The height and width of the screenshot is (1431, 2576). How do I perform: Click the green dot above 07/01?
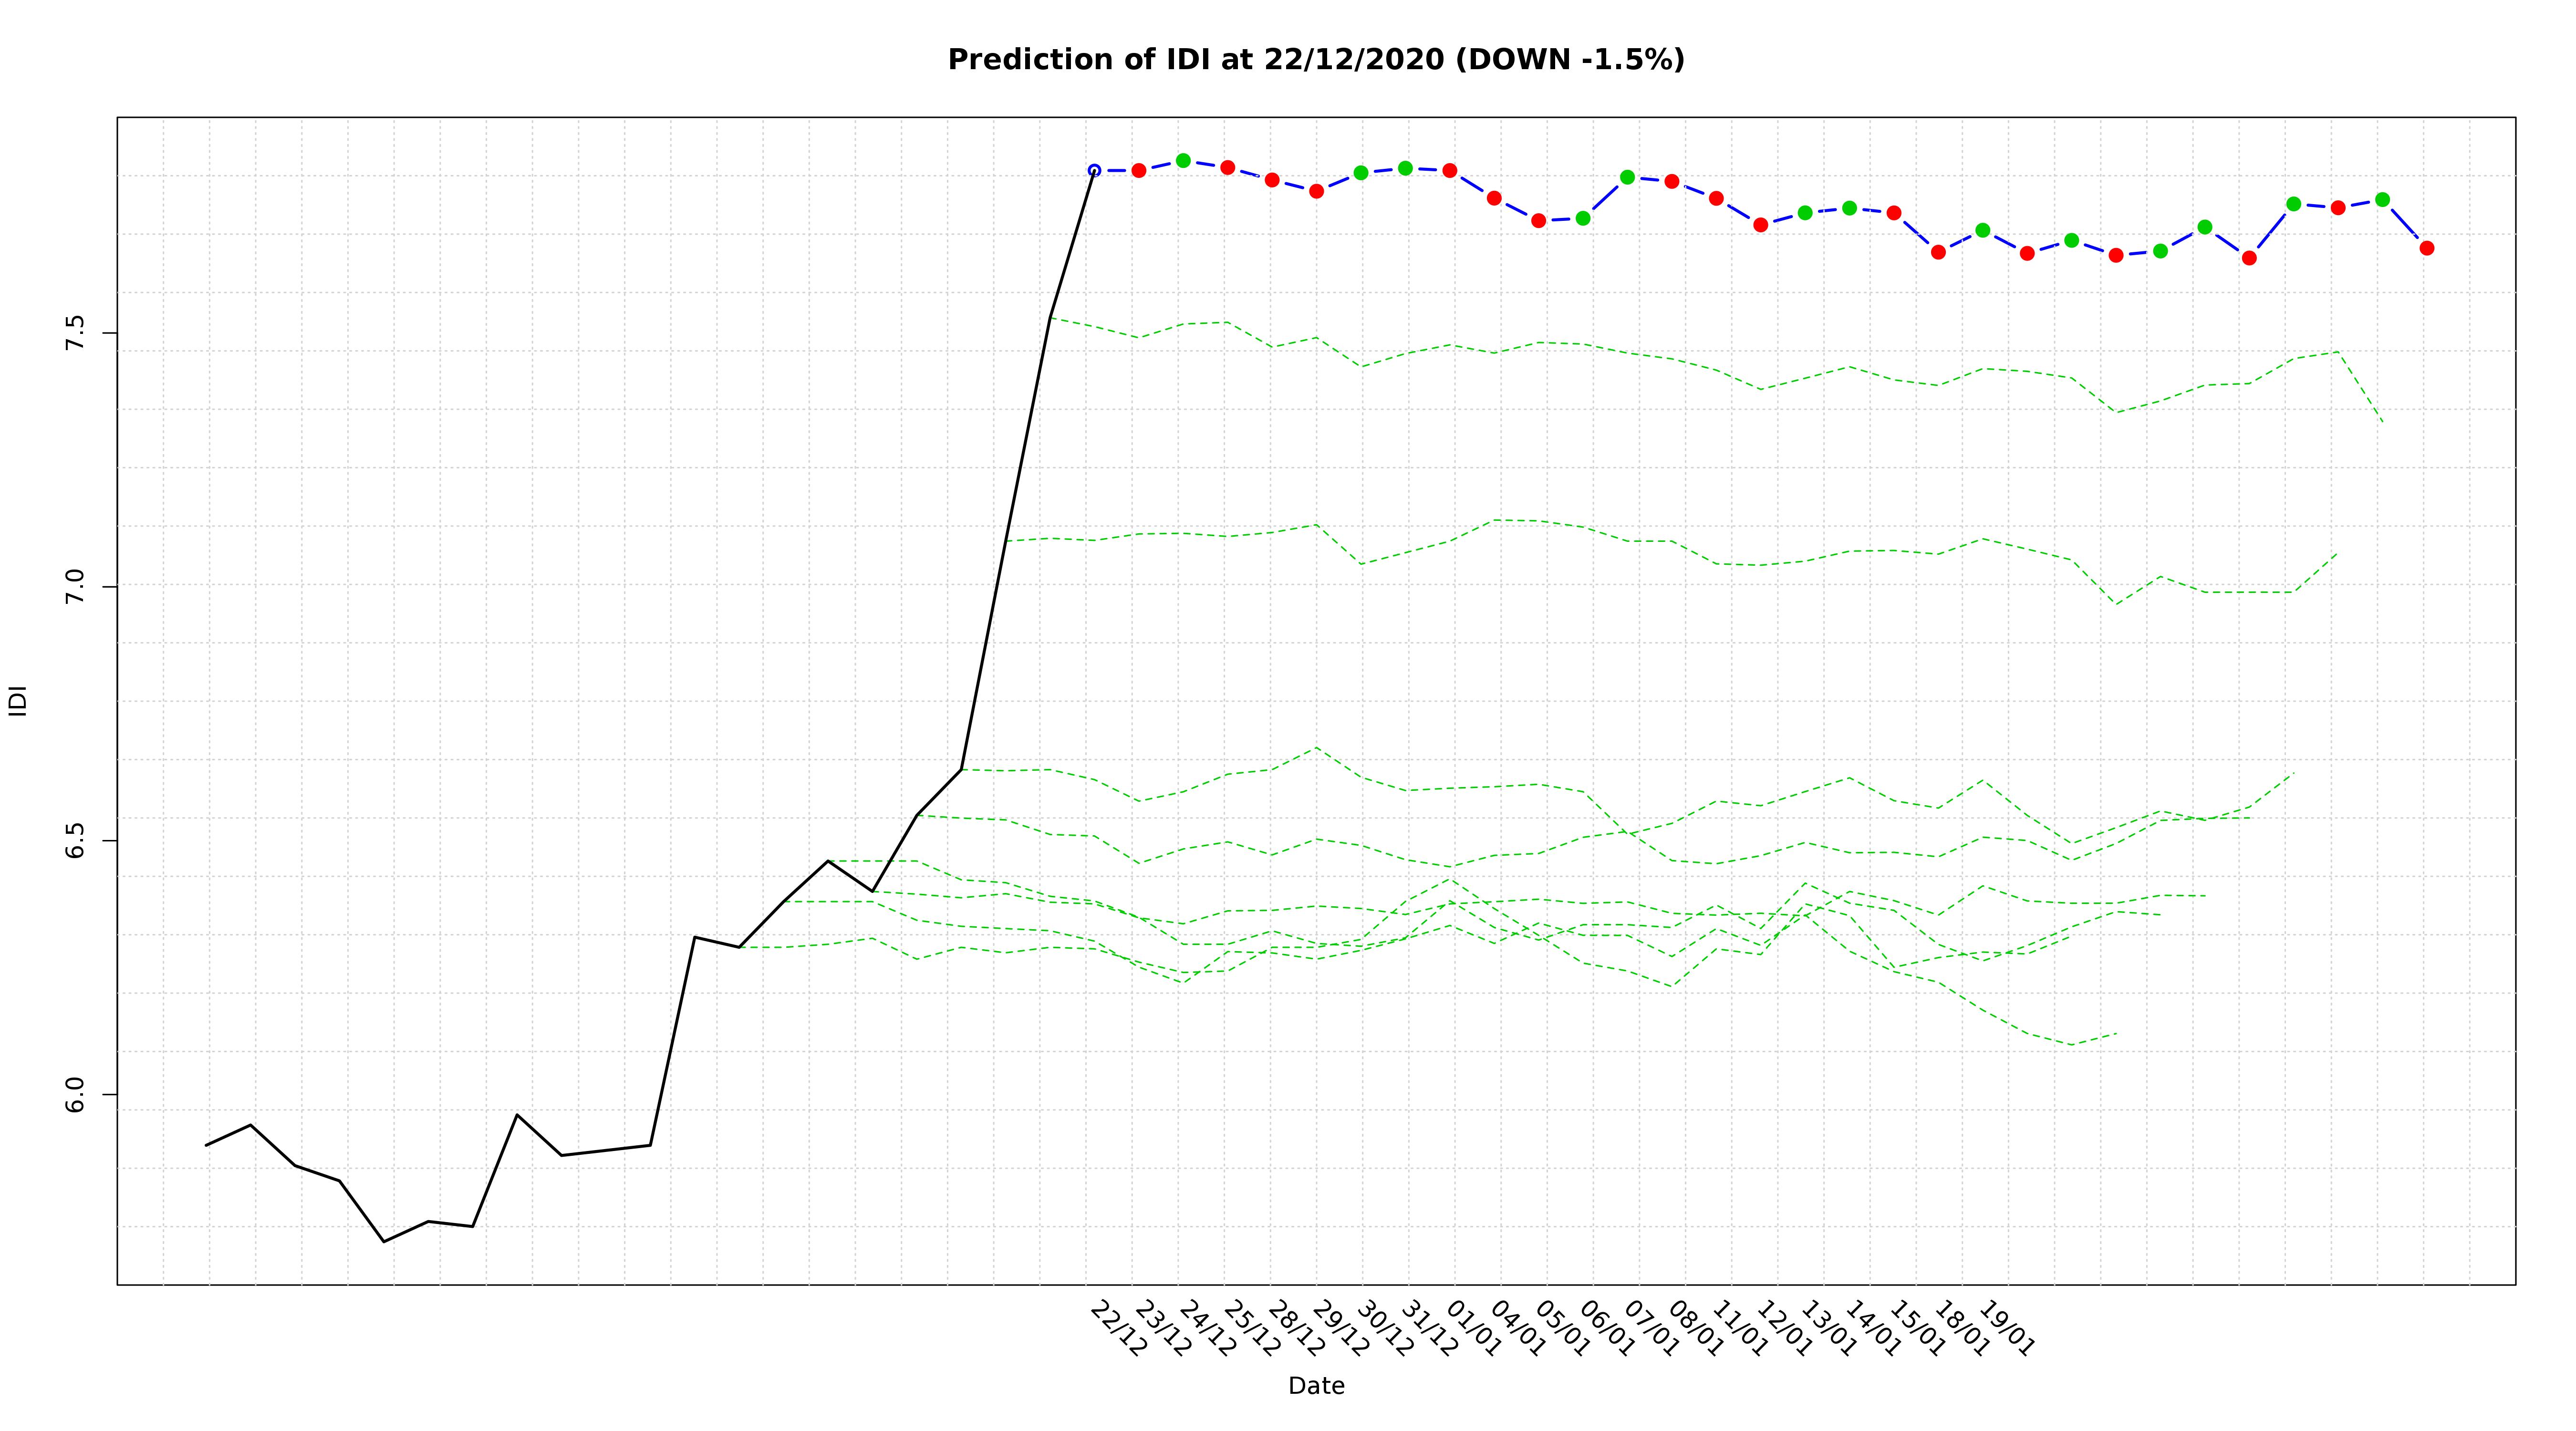(1627, 177)
